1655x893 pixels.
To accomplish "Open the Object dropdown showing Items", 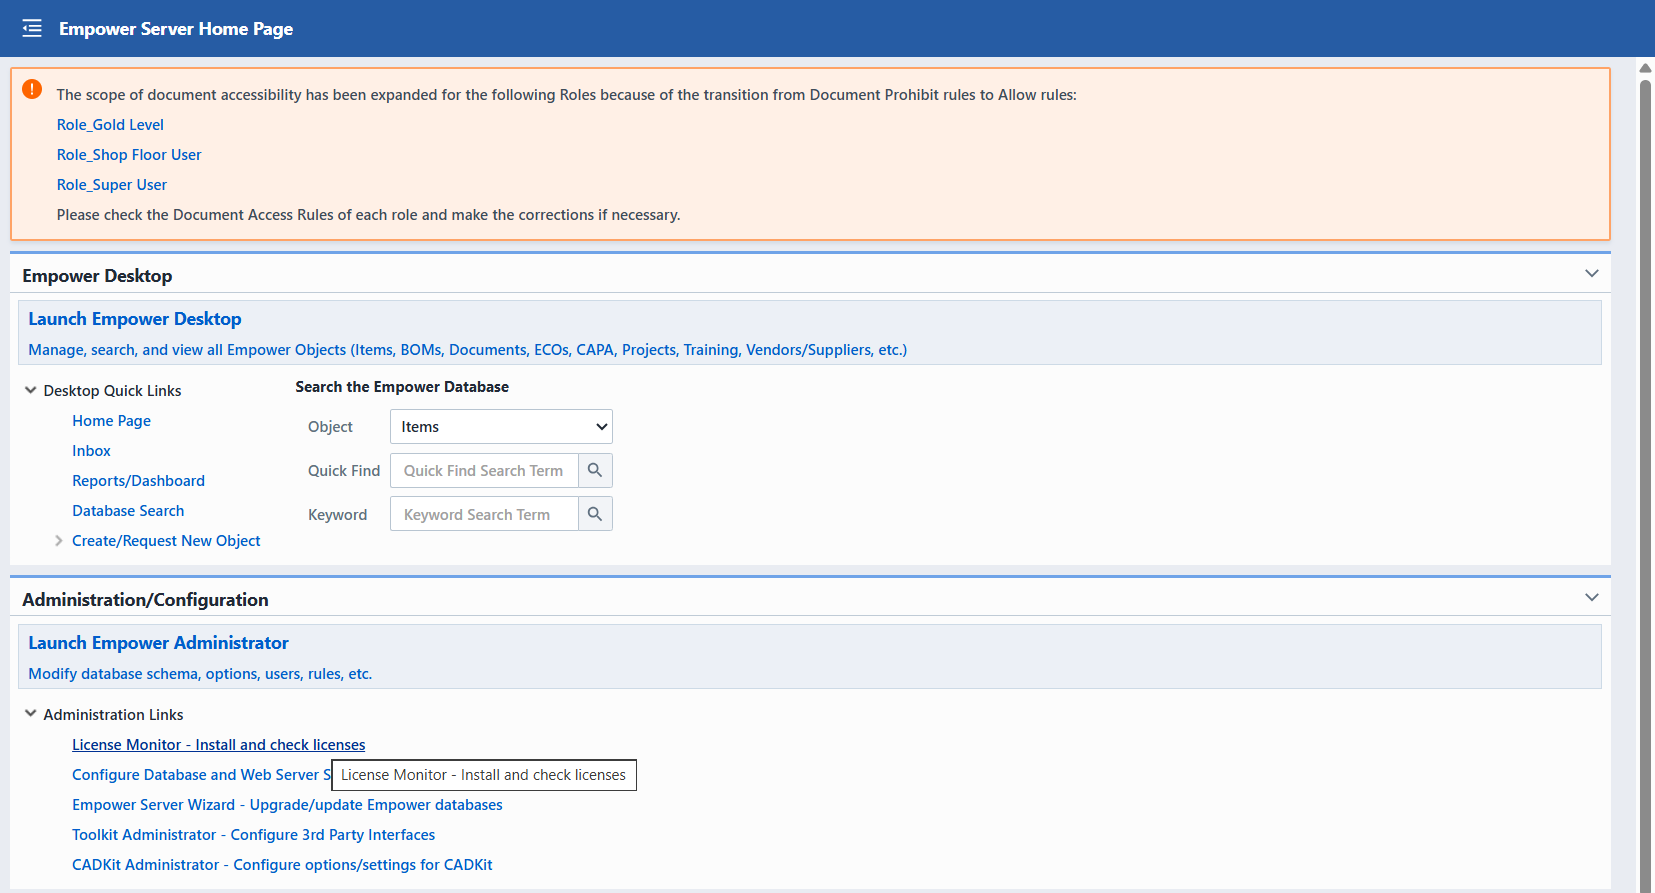I will point(501,426).
